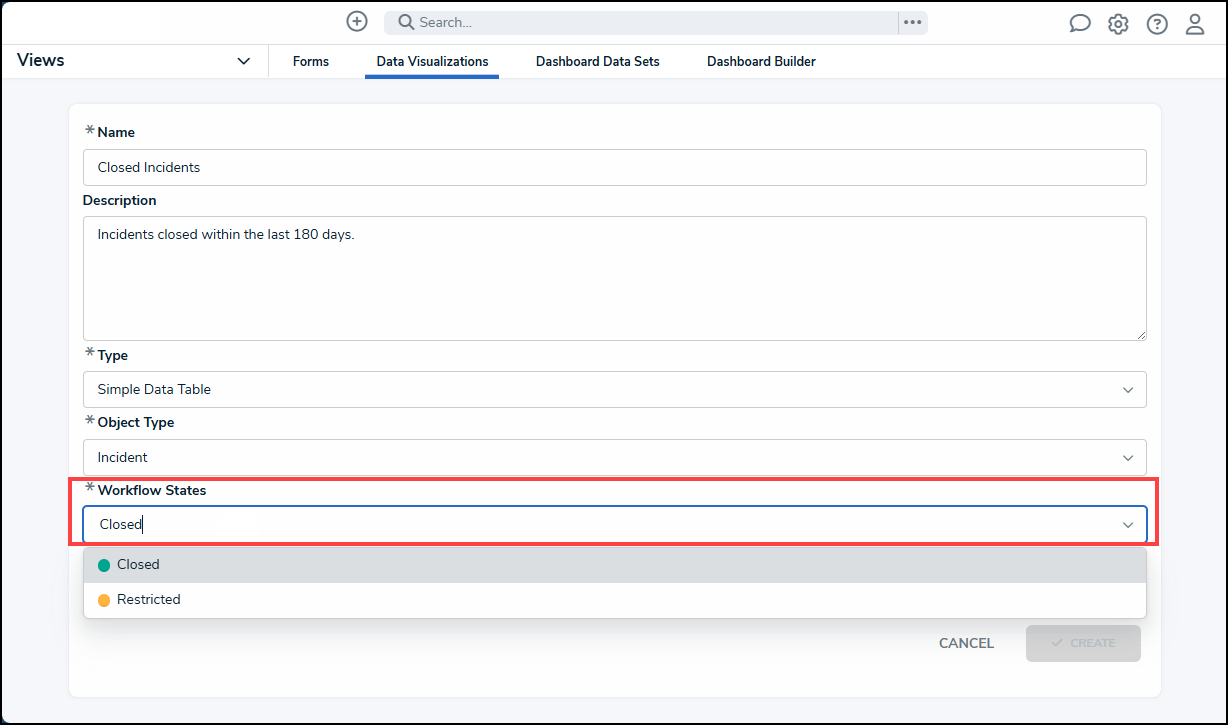Open the search options ellipsis
The width and height of the screenshot is (1228, 725).
[913, 22]
